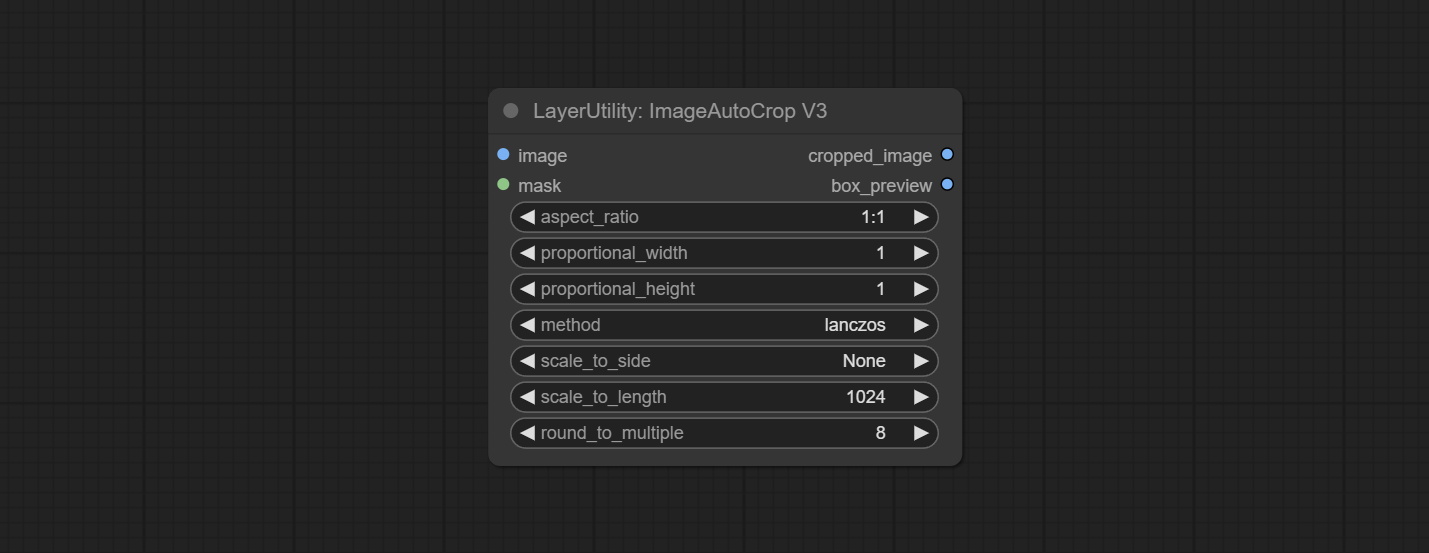Decrease proportional_width with left arrow
This screenshot has width=1429, height=553.
[x=527, y=253]
